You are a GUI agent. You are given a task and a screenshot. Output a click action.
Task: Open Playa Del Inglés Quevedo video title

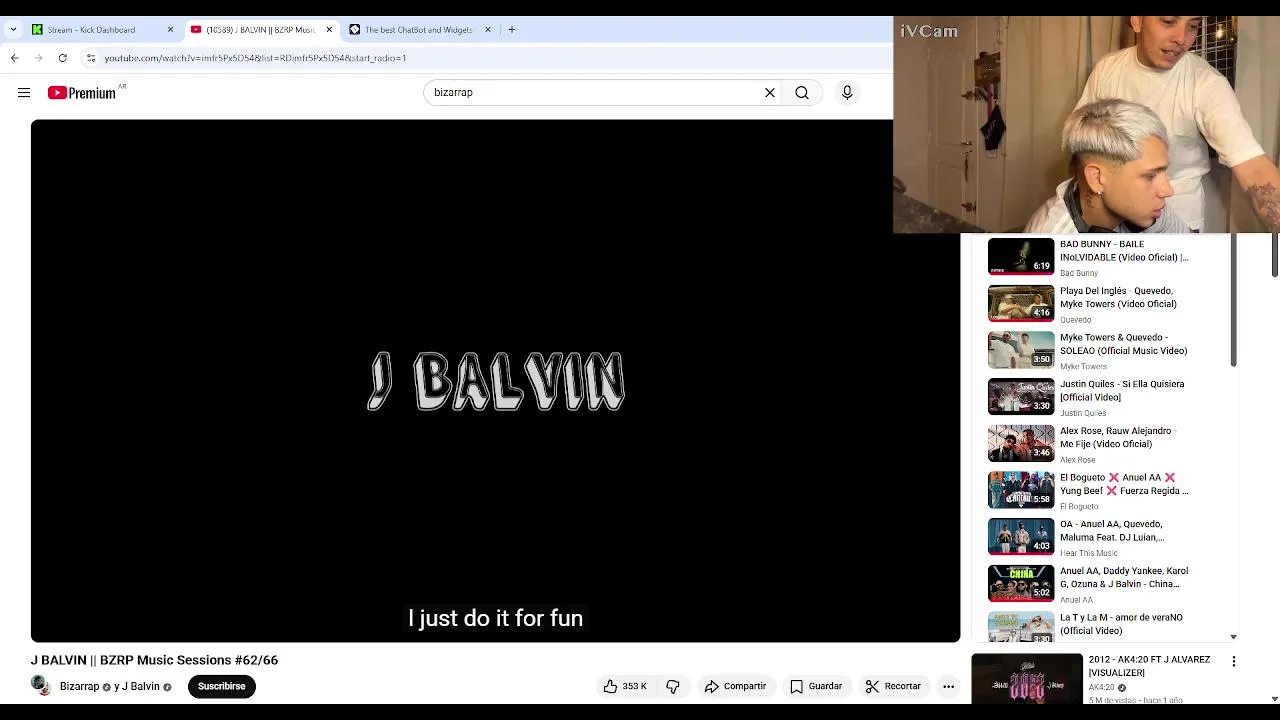(1118, 297)
